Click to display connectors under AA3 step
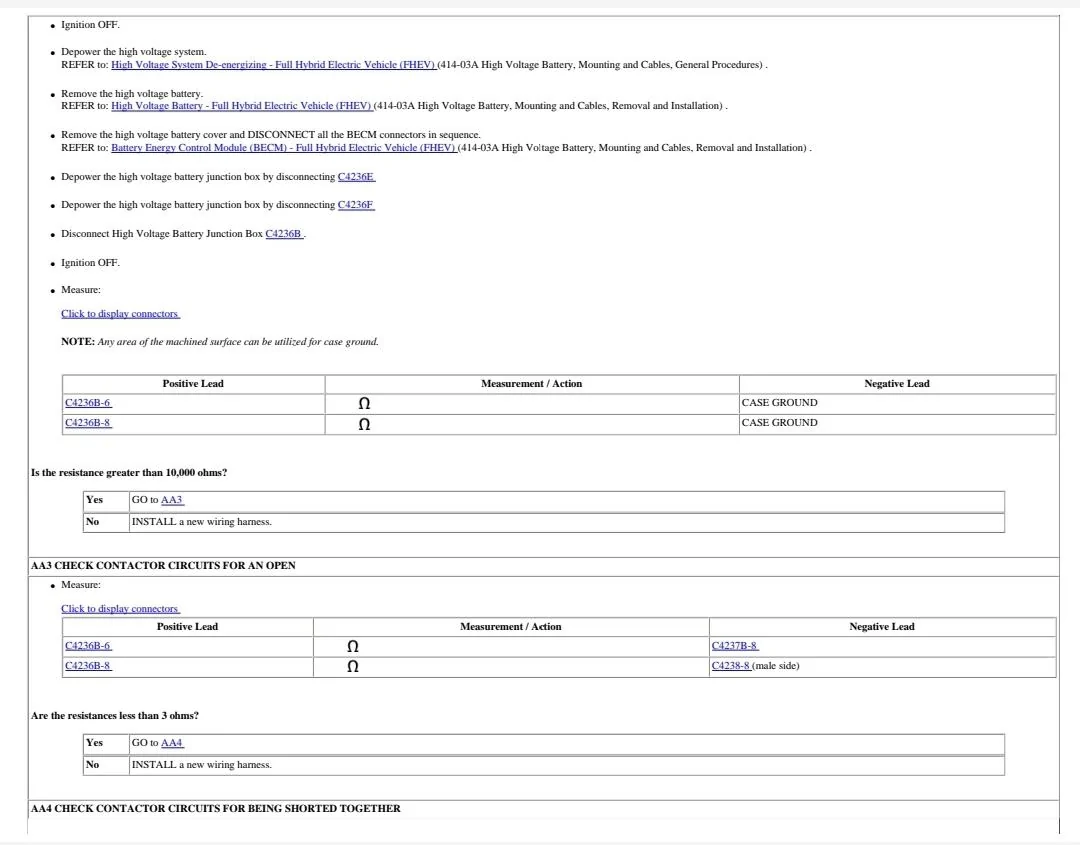 (120, 608)
